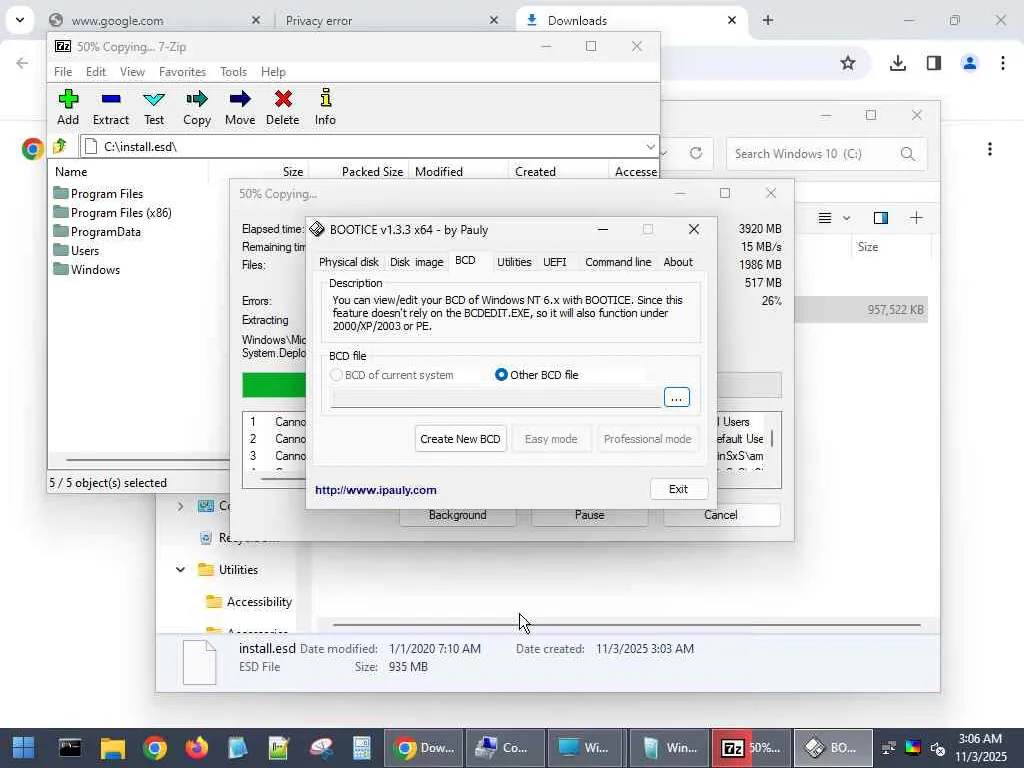Open File Explorer from the taskbar
Viewport: 1024px width, 768px height.
coord(112,748)
